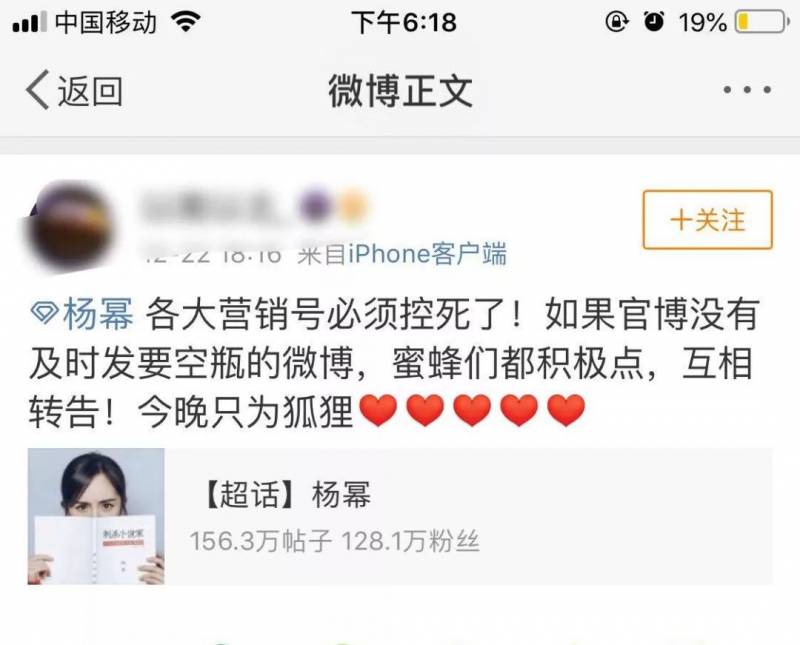This screenshot has height=645, width=800.
Task: Tap the first red heart emoji
Action: pyautogui.click(x=378, y=410)
